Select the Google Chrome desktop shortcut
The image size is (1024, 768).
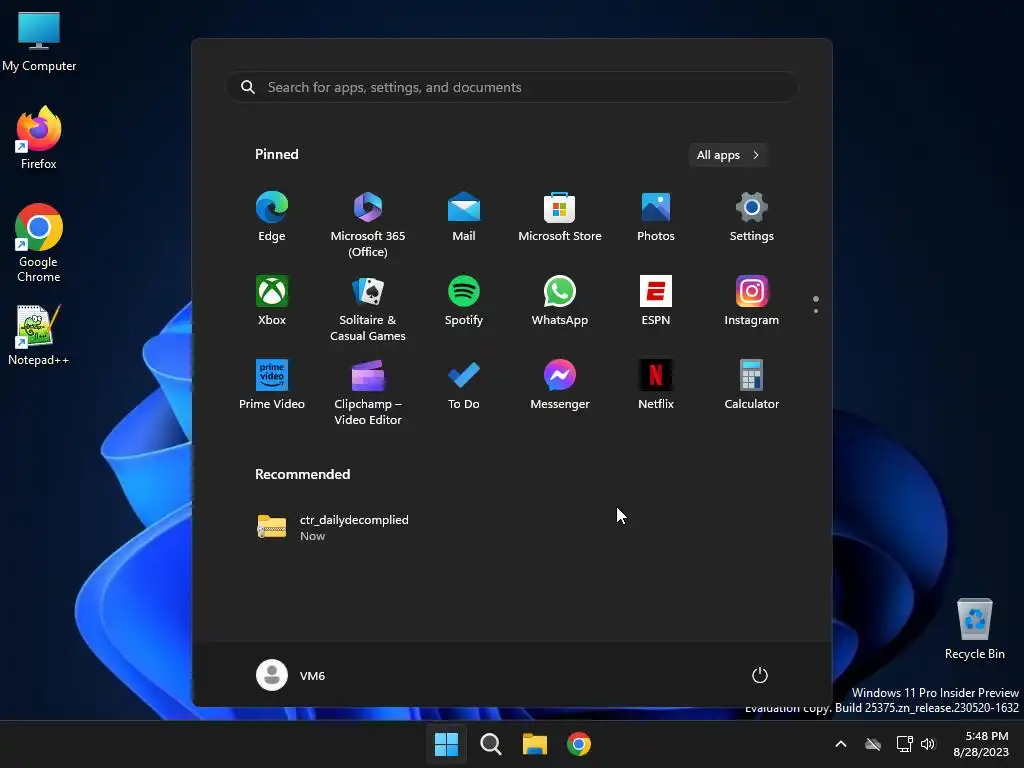[39, 243]
